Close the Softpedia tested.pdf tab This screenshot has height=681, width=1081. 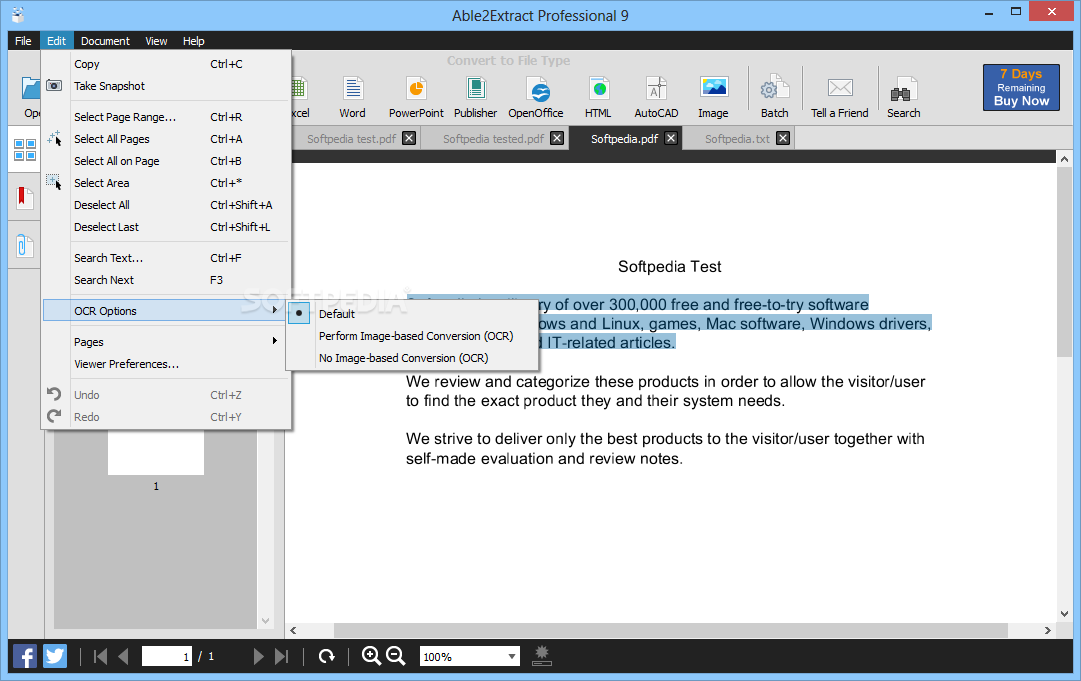[557, 139]
